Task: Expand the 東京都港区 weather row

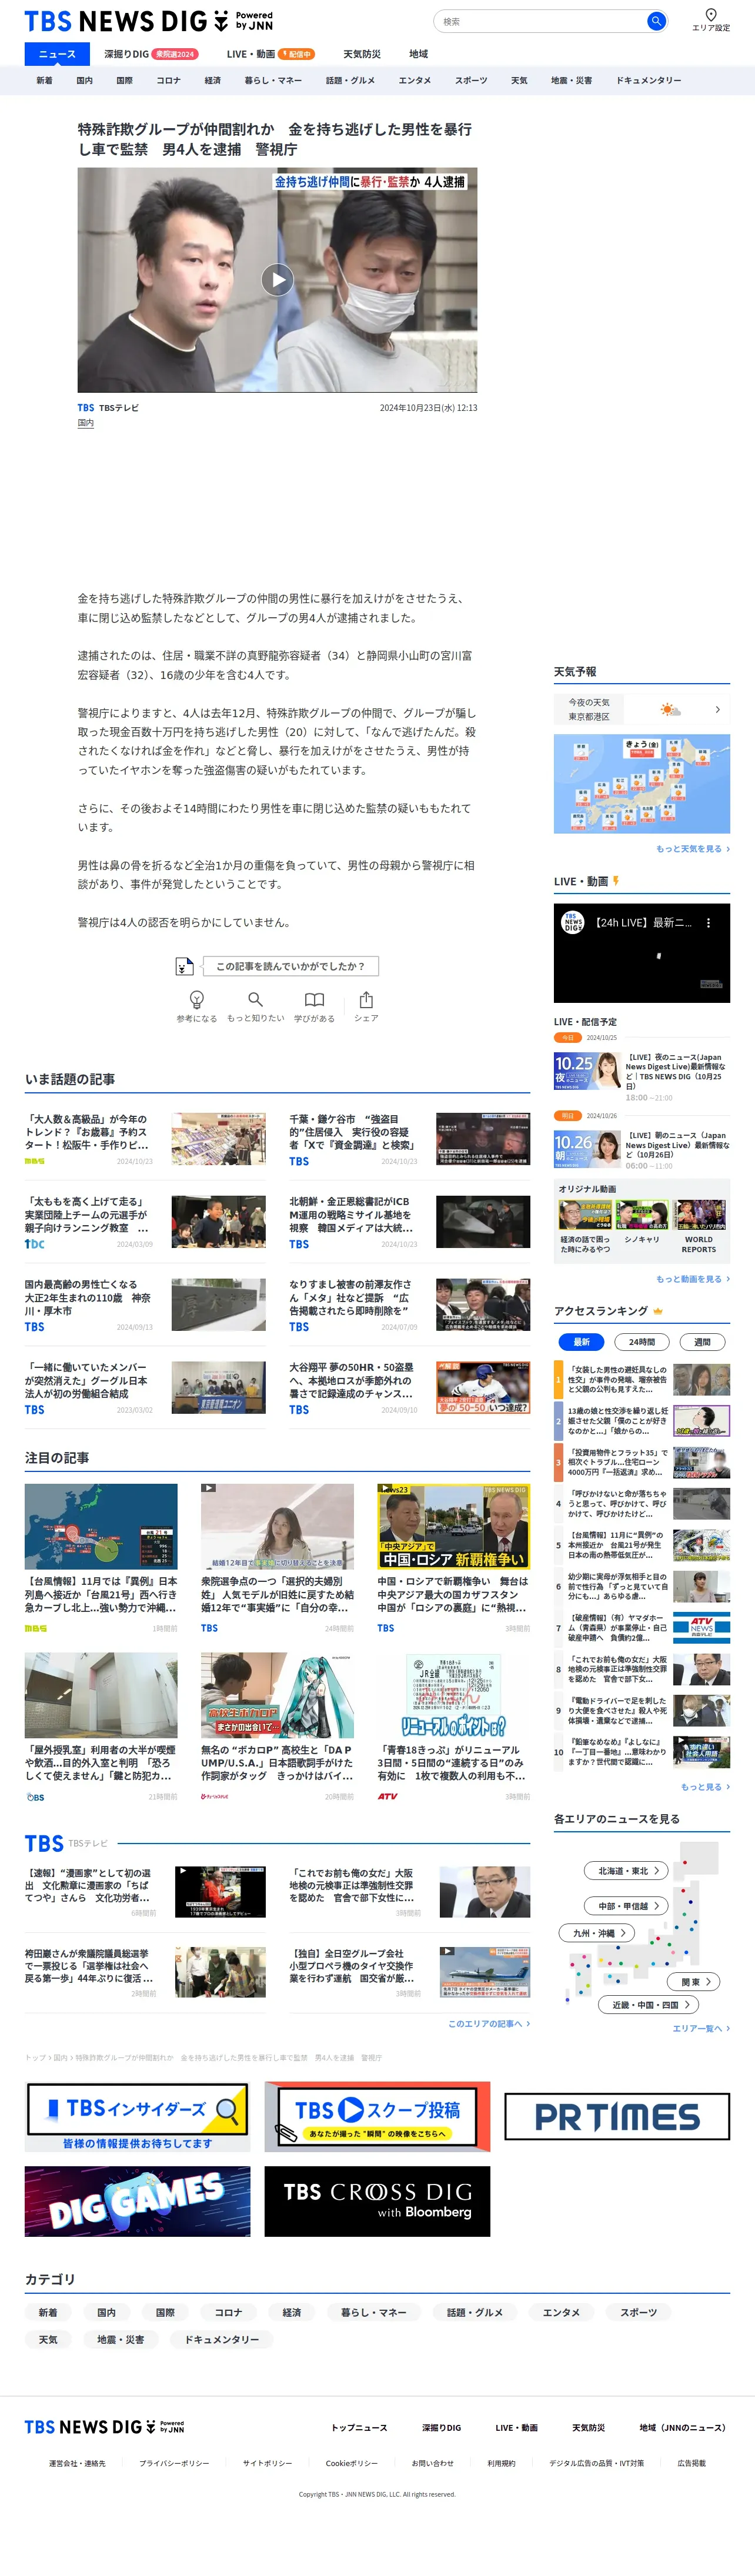Action: (x=642, y=709)
